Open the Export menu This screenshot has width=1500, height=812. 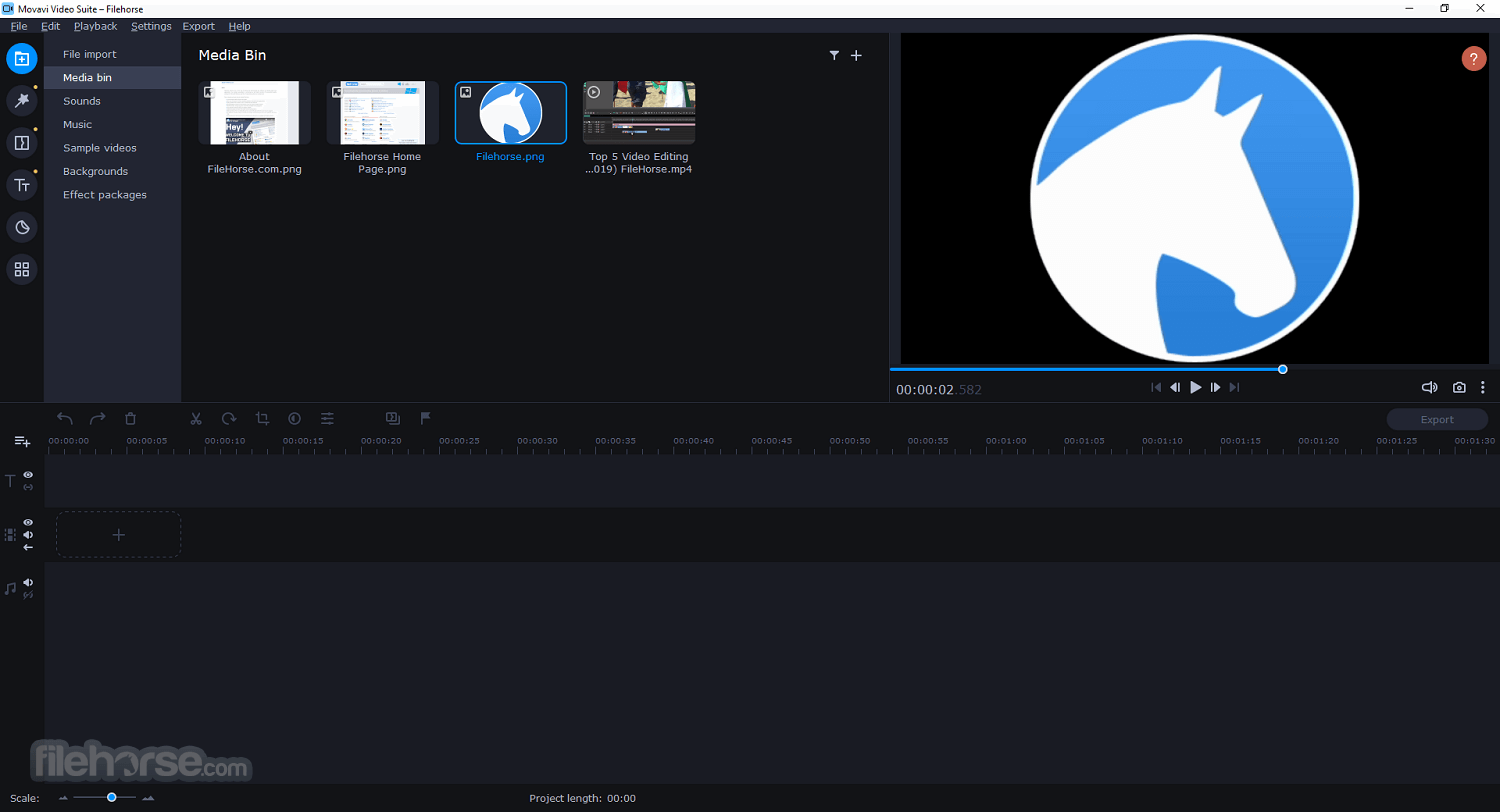click(199, 26)
